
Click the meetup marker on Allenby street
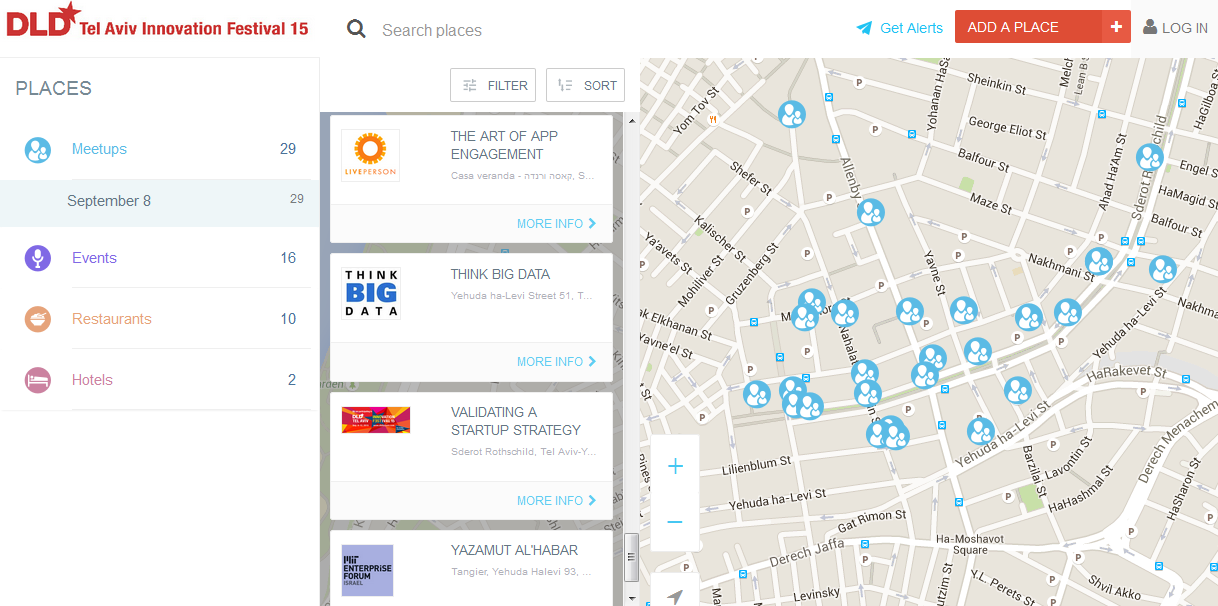pos(871,212)
